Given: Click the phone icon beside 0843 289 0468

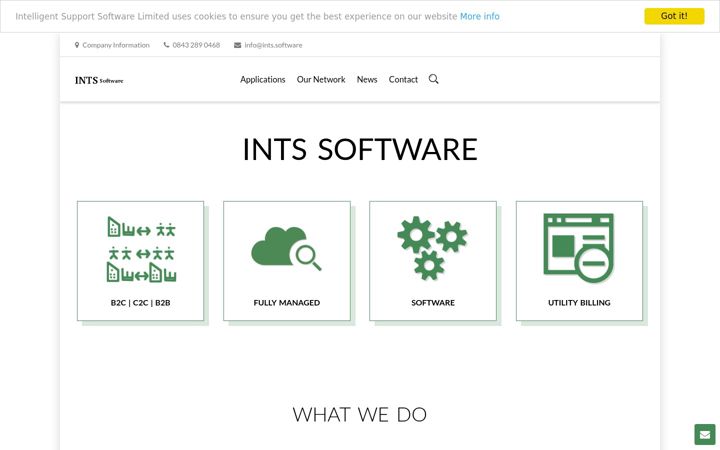Looking at the screenshot, I should coord(166,45).
